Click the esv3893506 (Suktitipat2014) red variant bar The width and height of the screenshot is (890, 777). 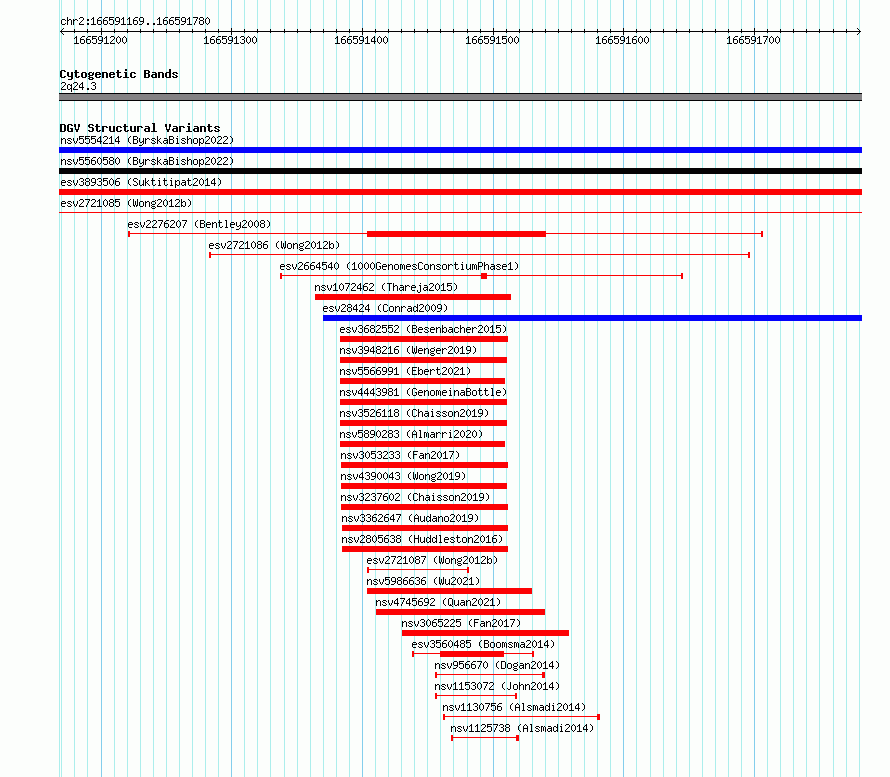[460, 192]
